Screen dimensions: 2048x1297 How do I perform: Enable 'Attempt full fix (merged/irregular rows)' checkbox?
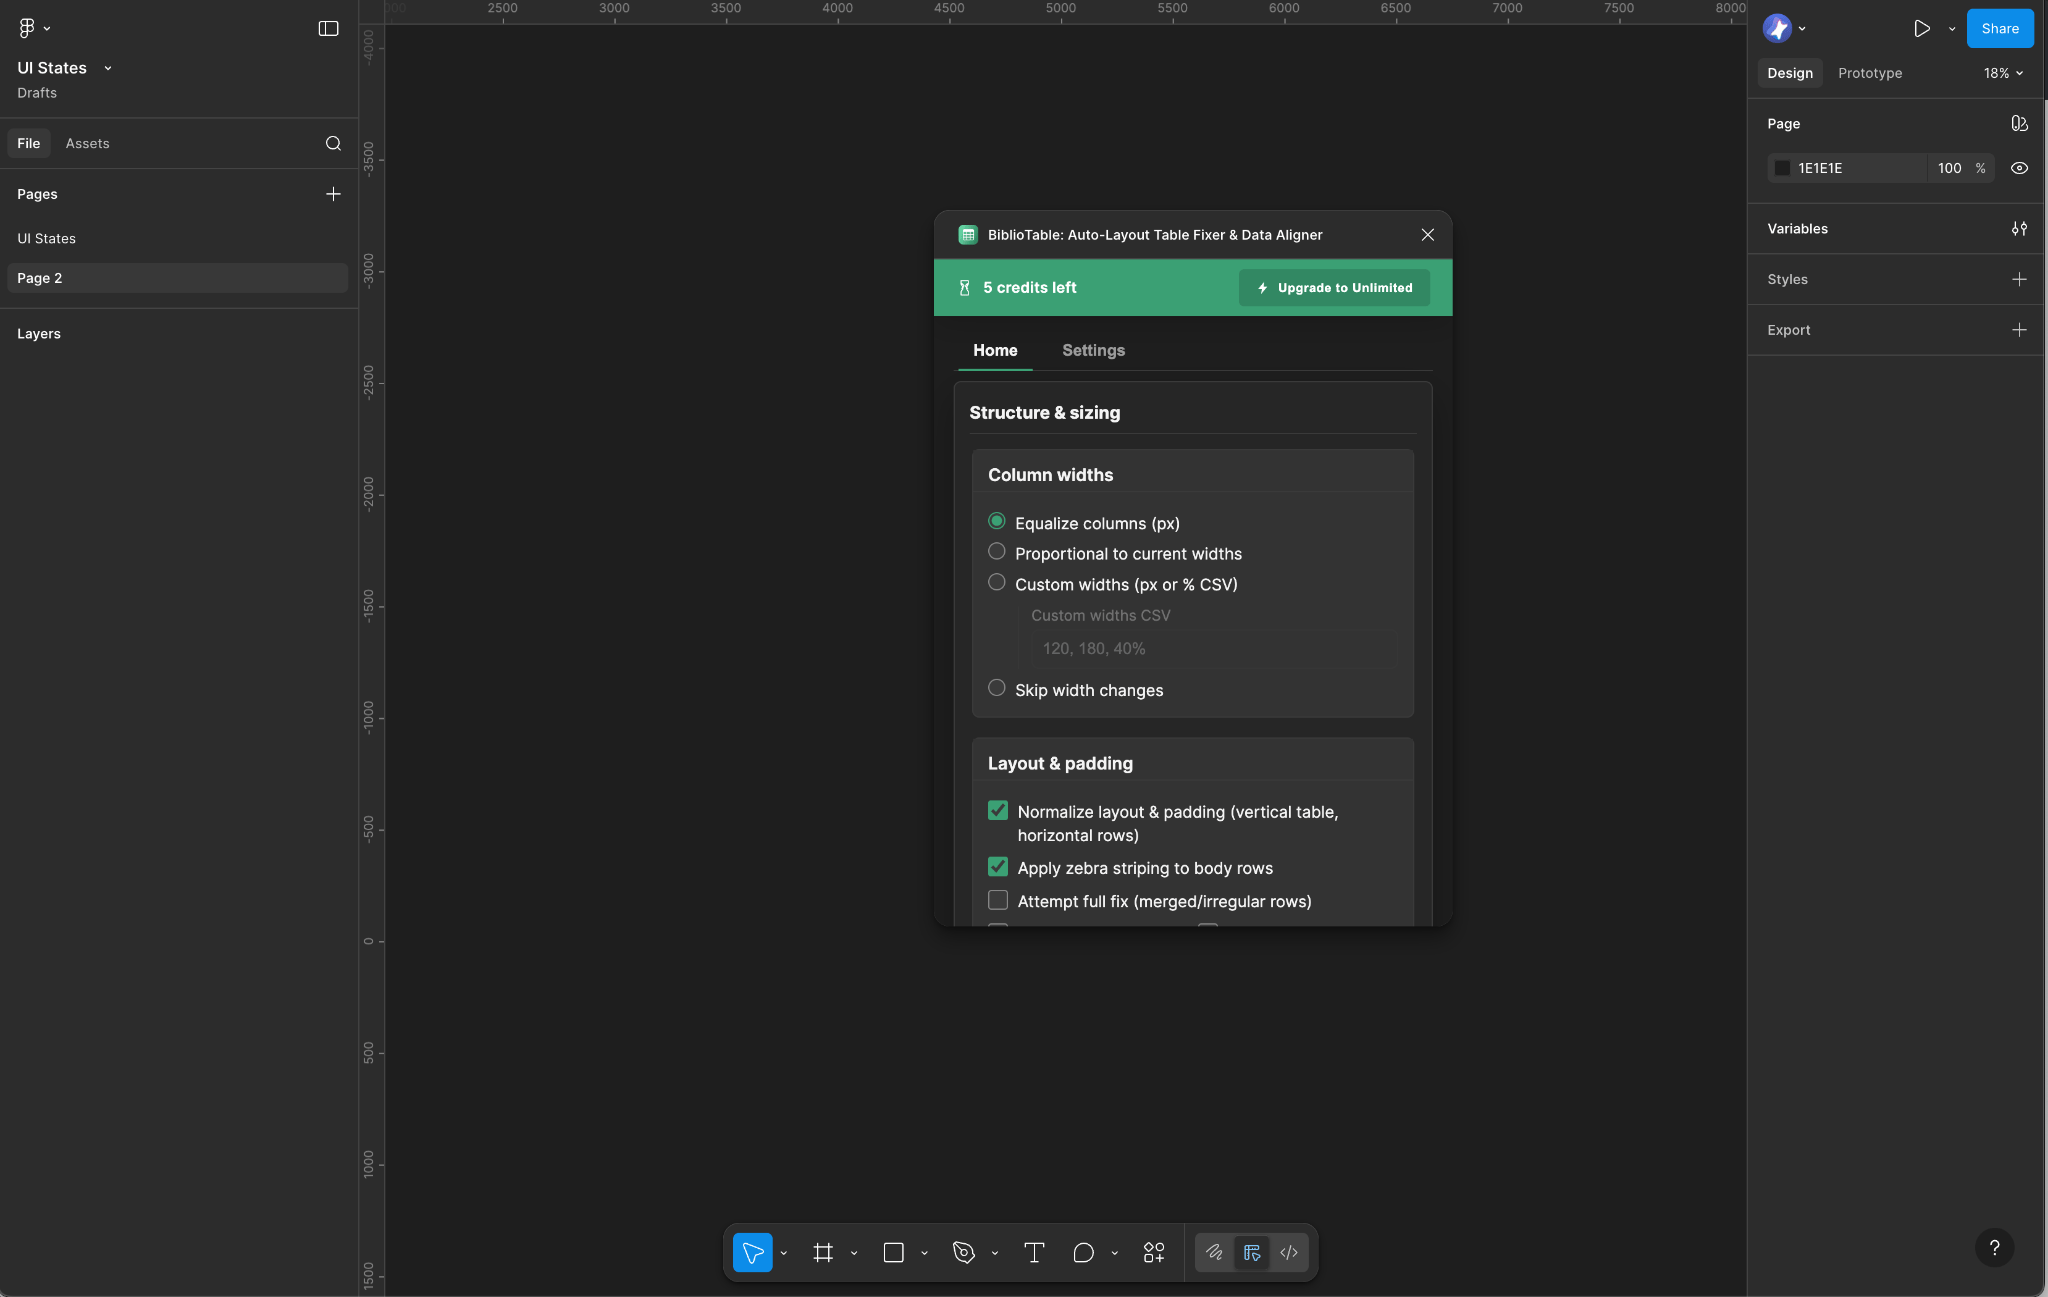997,899
